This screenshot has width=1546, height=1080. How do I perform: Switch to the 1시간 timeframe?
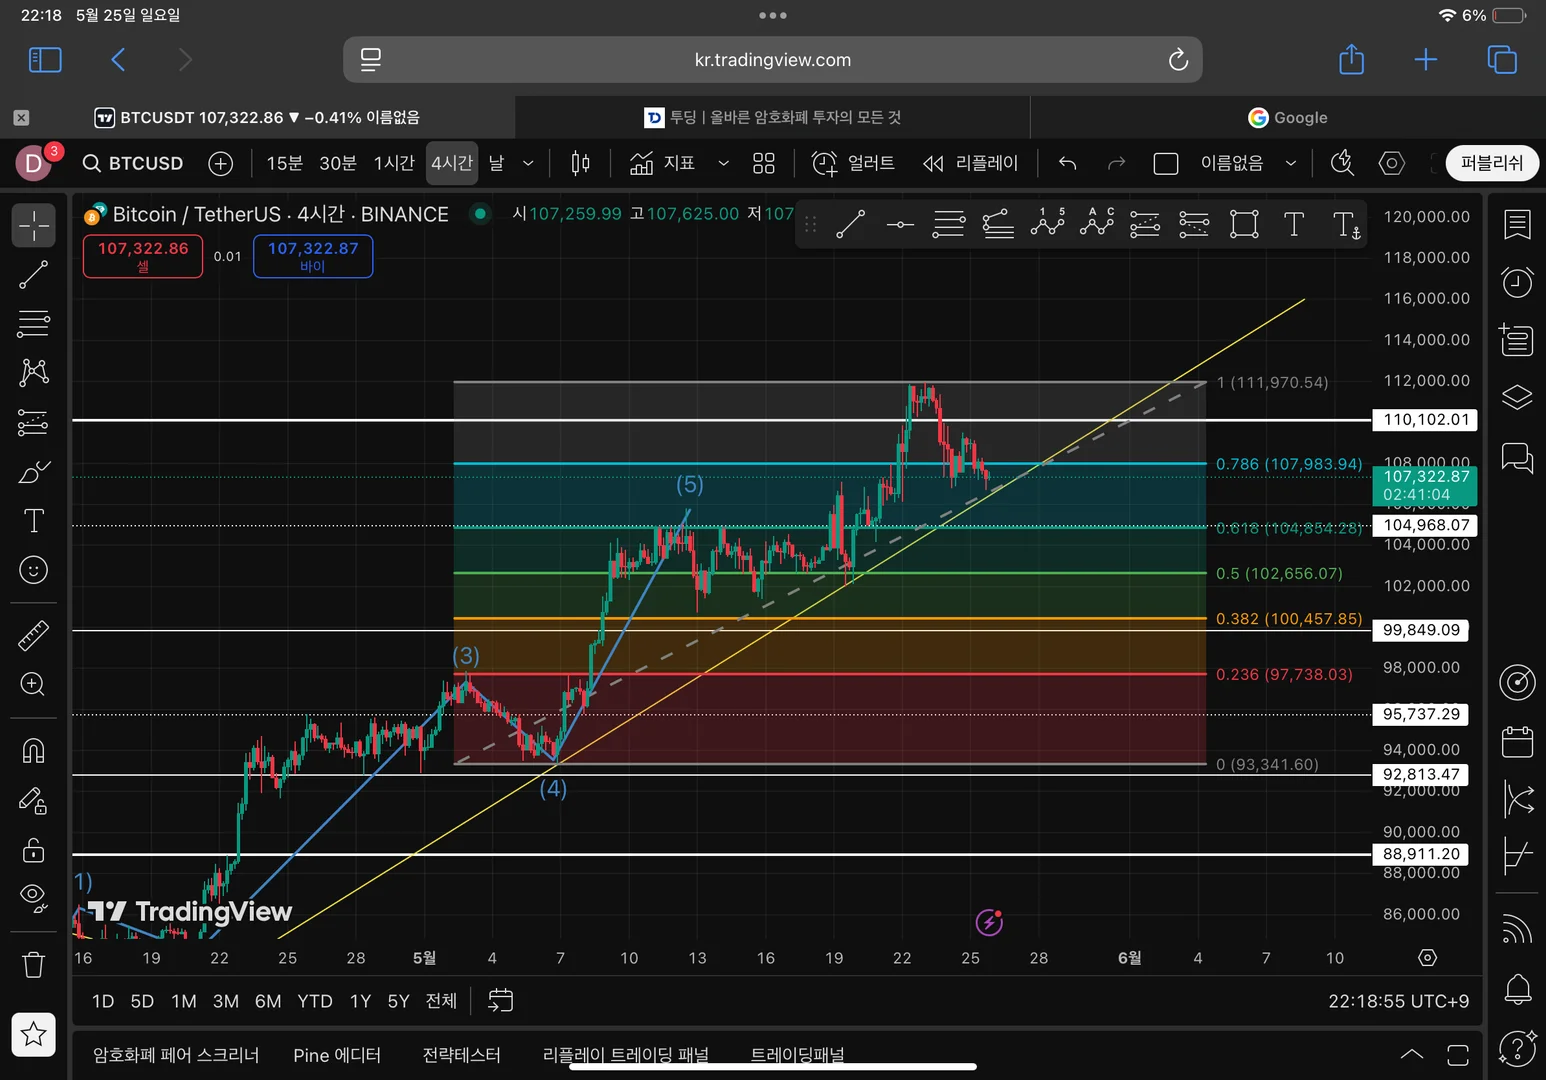click(x=393, y=163)
